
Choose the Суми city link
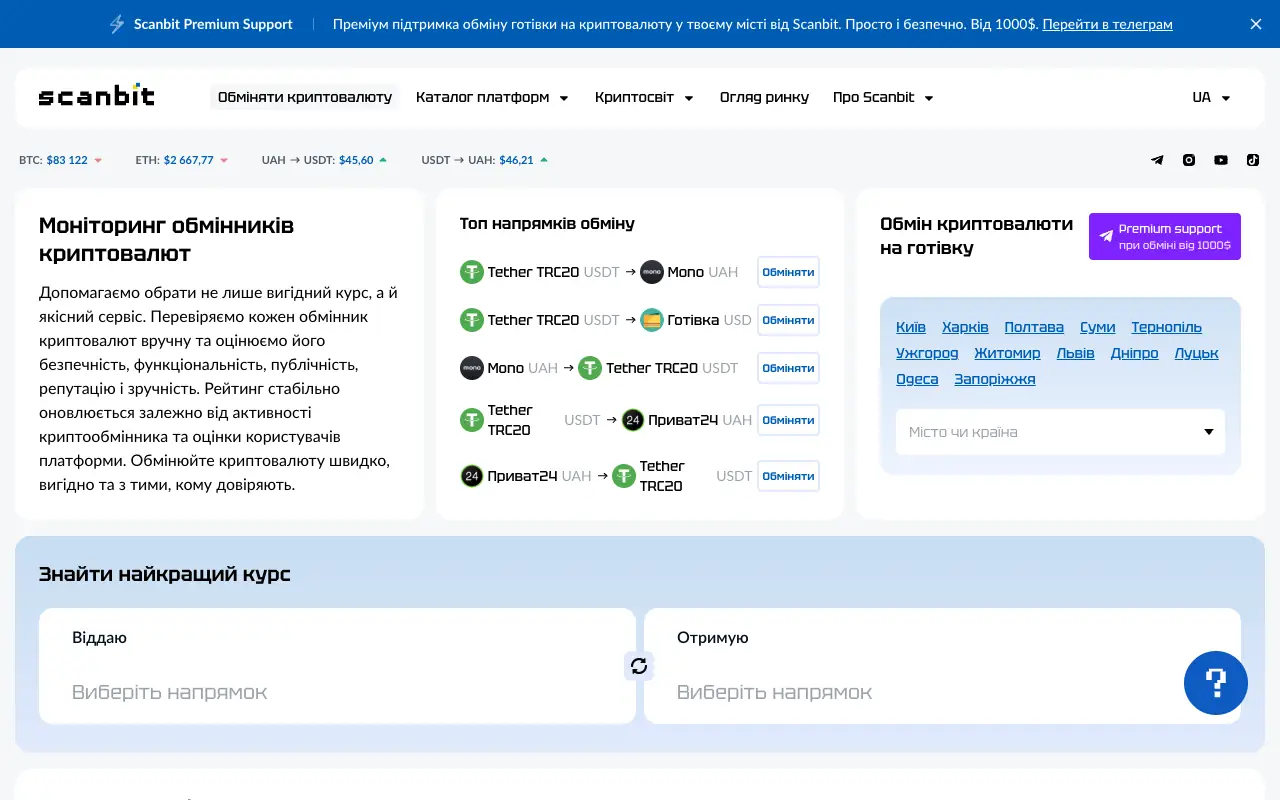click(x=1098, y=327)
